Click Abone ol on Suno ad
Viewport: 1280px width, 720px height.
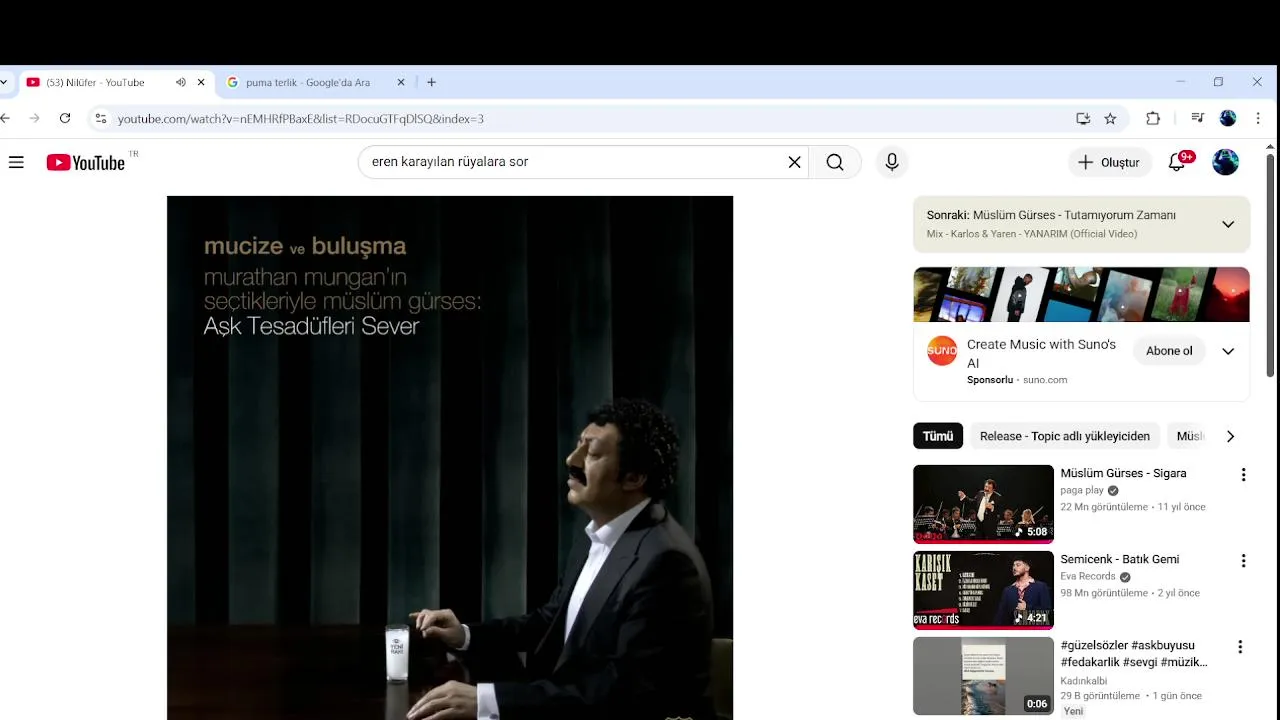pos(1169,351)
